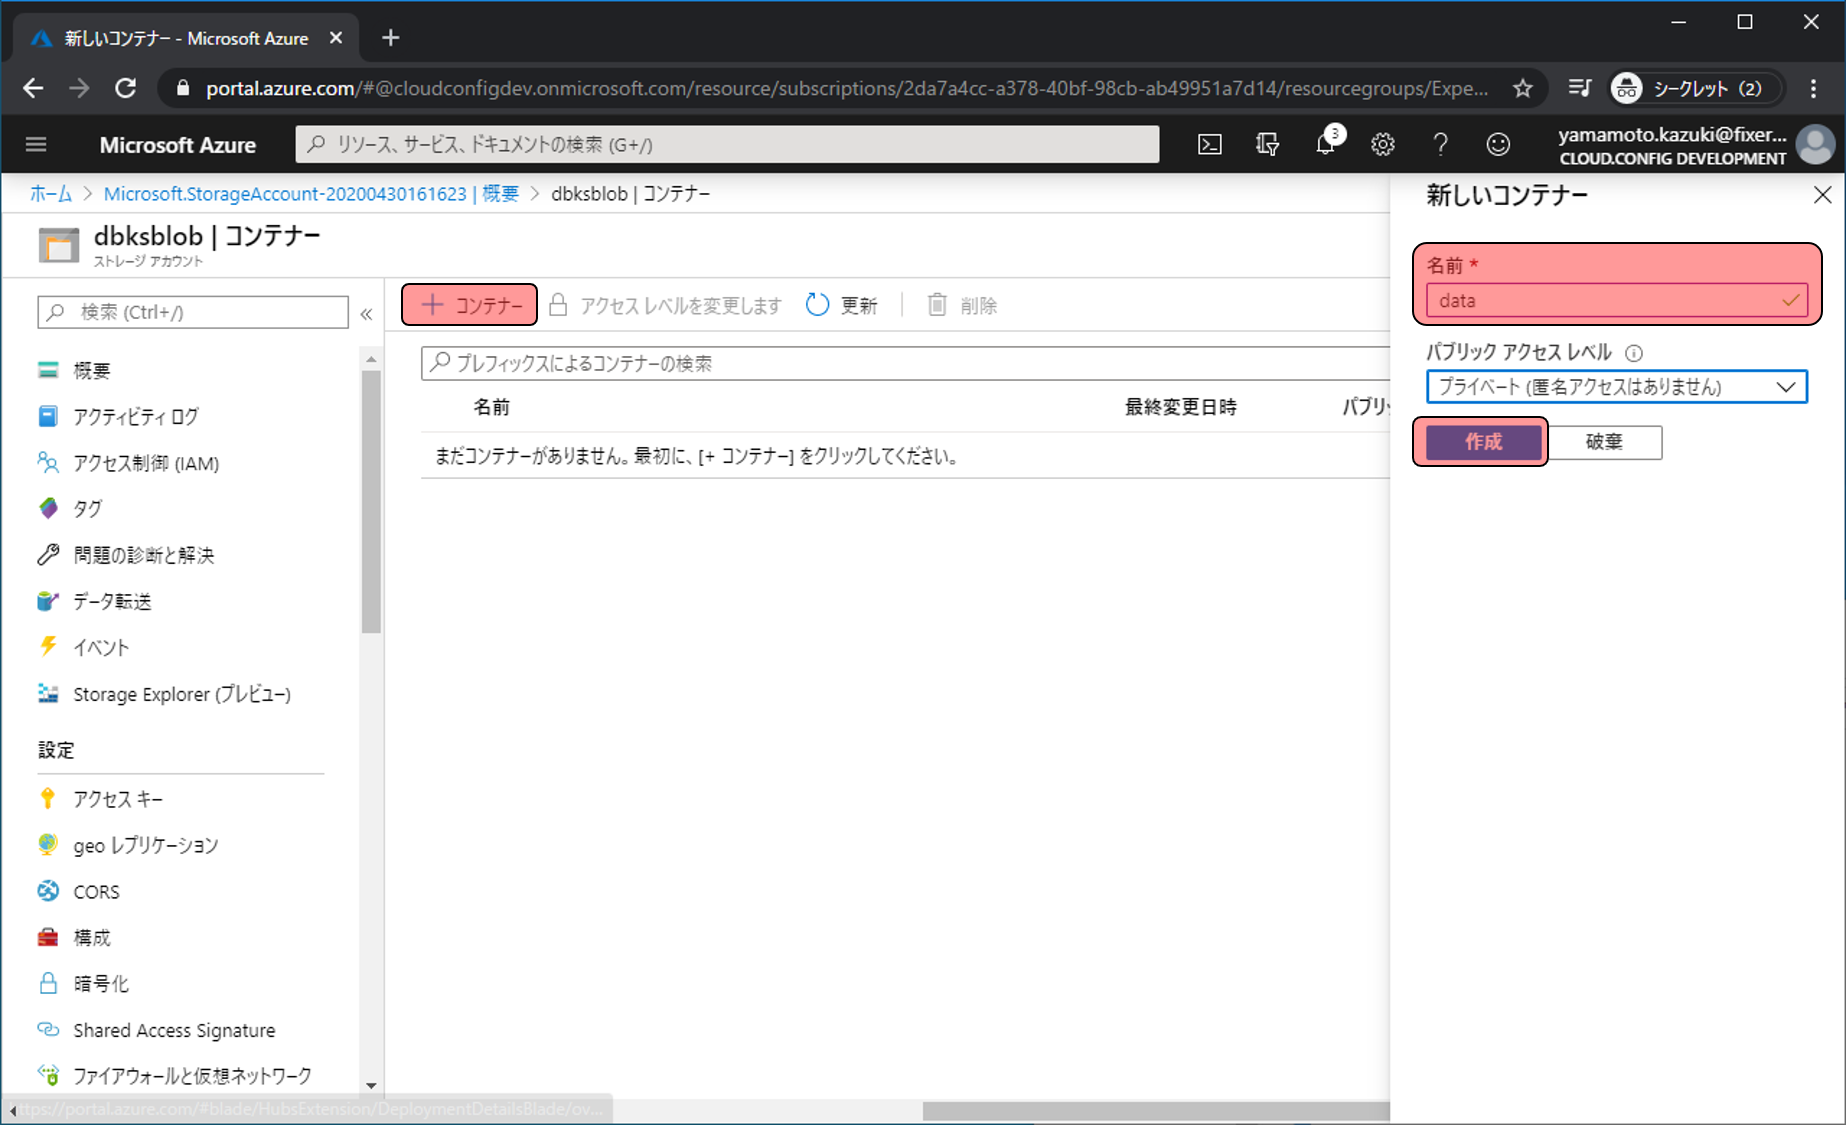This screenshot has width=1846, height=1125.
Task: Click the help question mark icon
Action: click(1440, 145)
